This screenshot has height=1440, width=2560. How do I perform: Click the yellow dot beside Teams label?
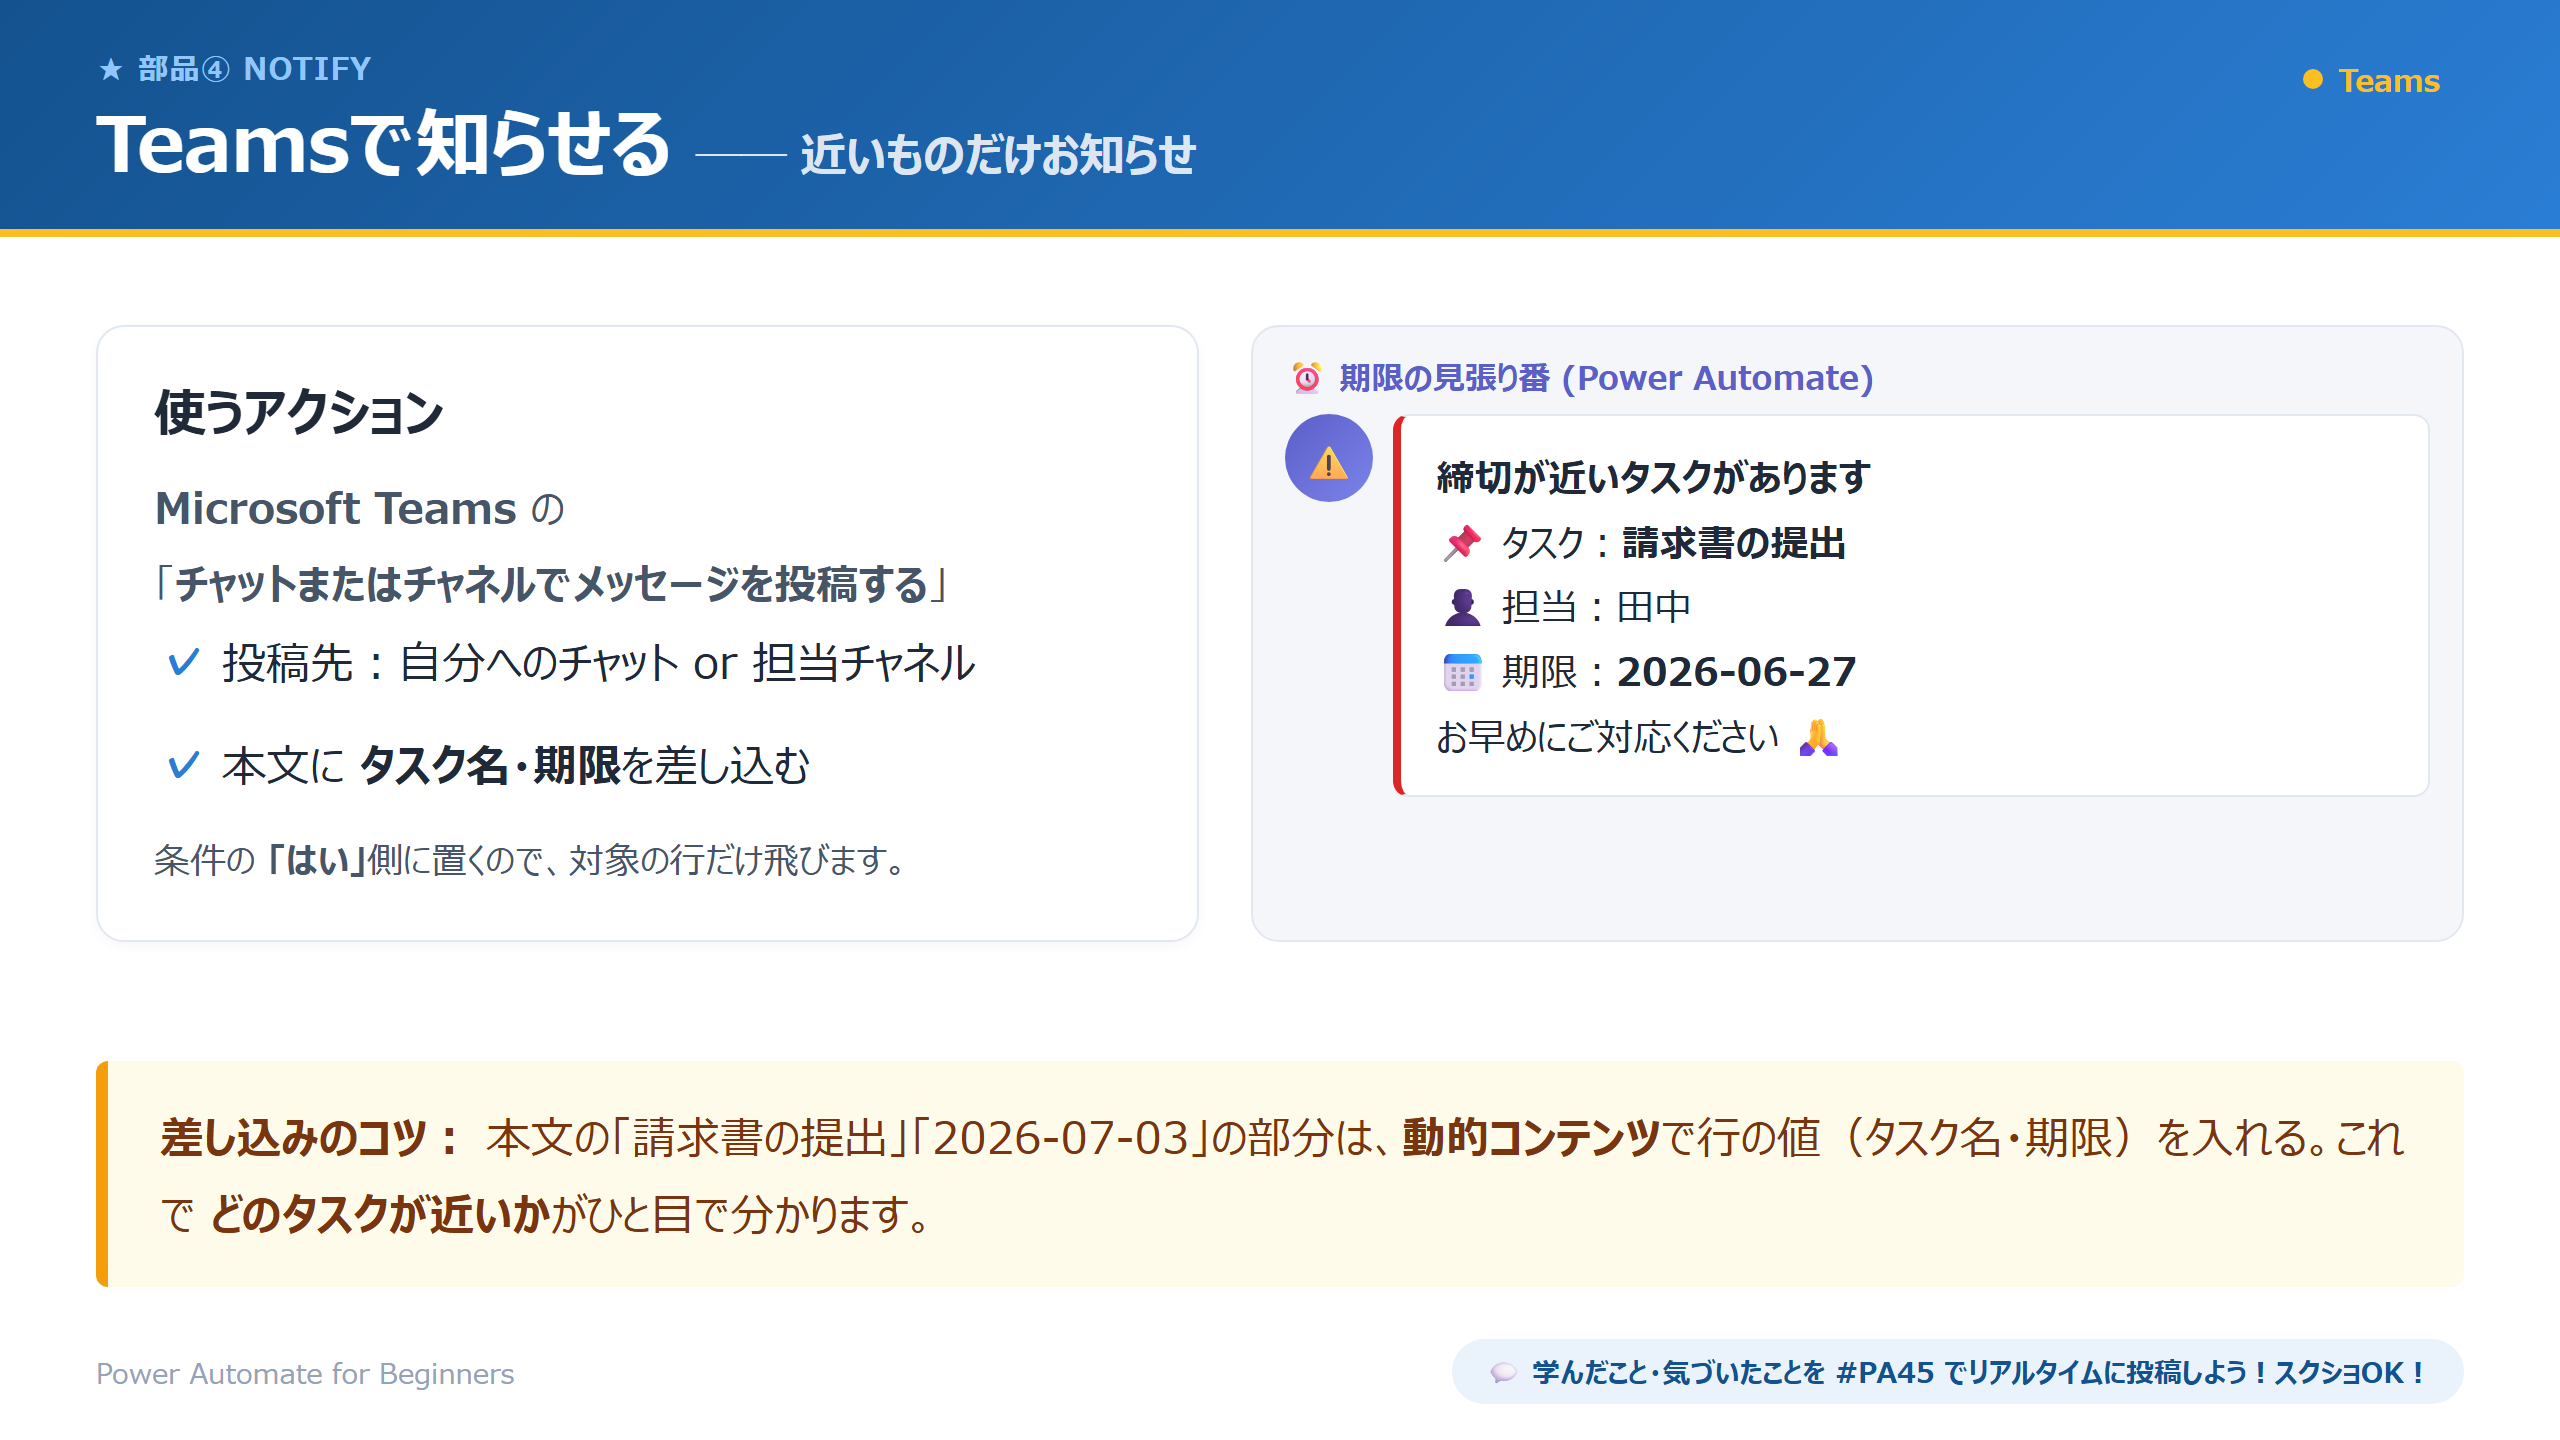2312,80
